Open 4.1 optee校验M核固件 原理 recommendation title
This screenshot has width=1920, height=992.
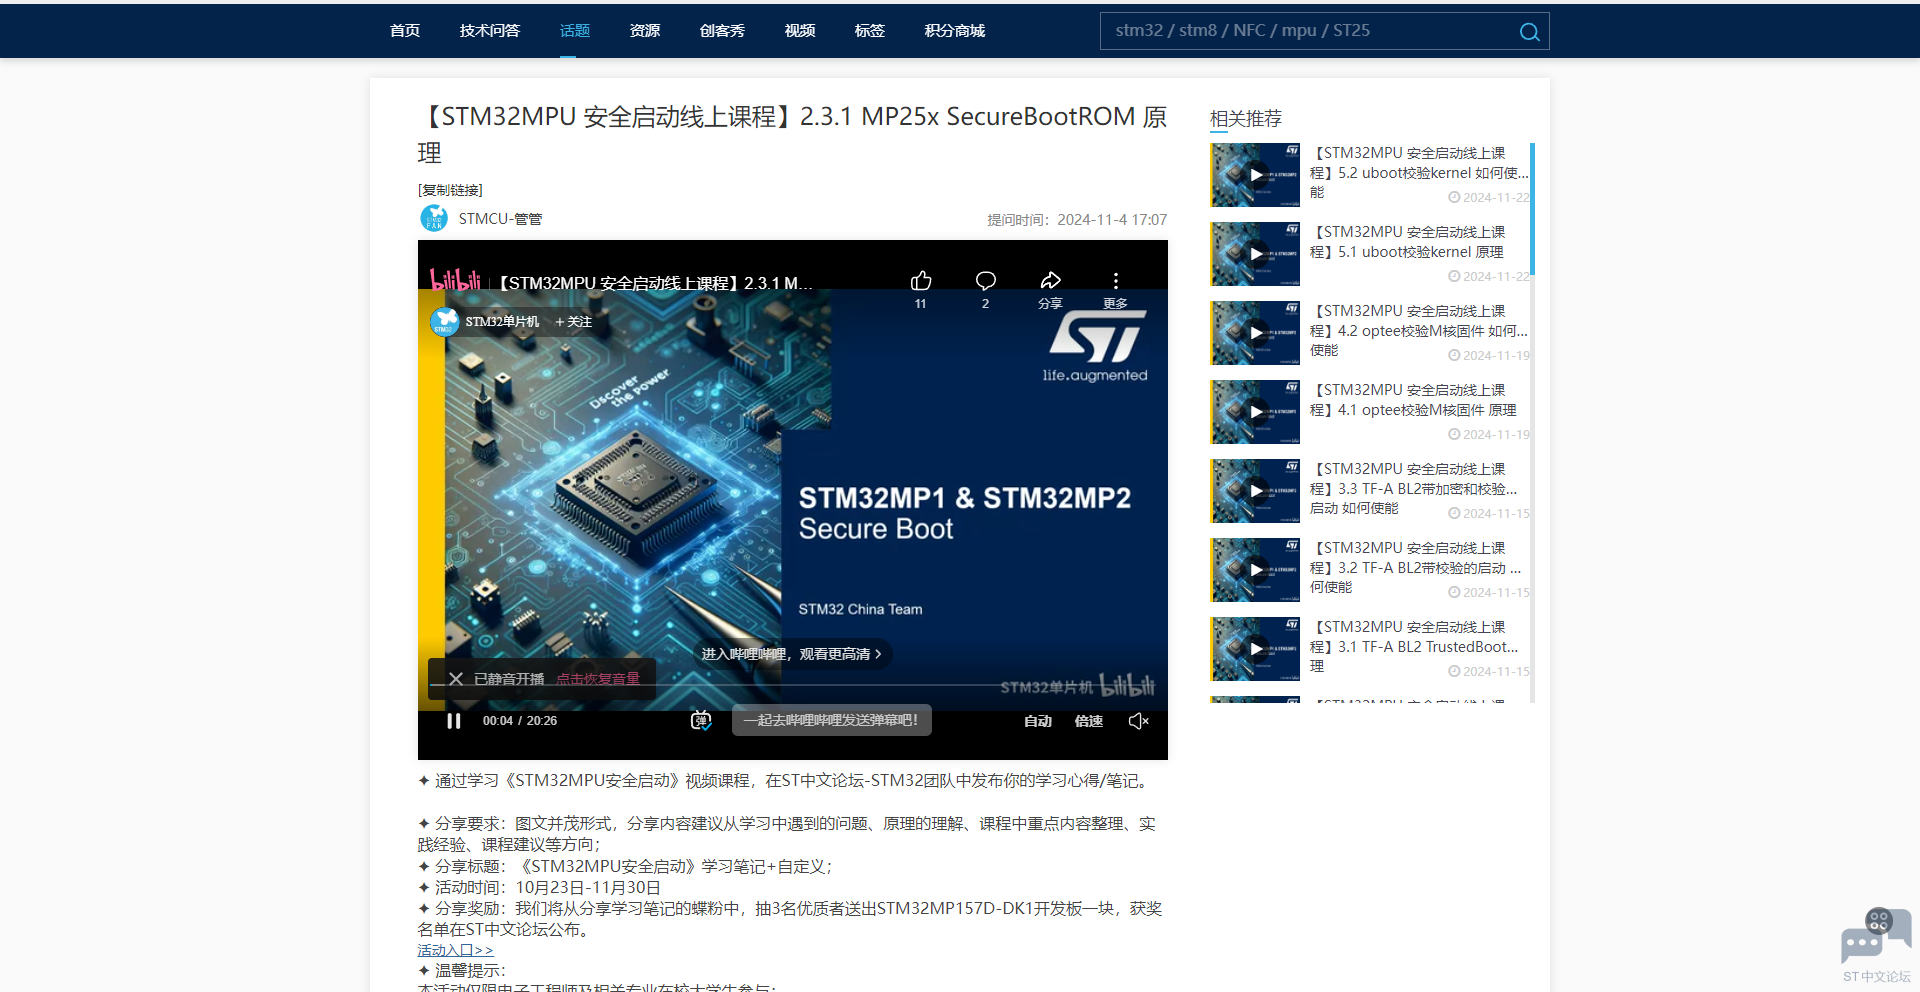tap(1413, 400)
